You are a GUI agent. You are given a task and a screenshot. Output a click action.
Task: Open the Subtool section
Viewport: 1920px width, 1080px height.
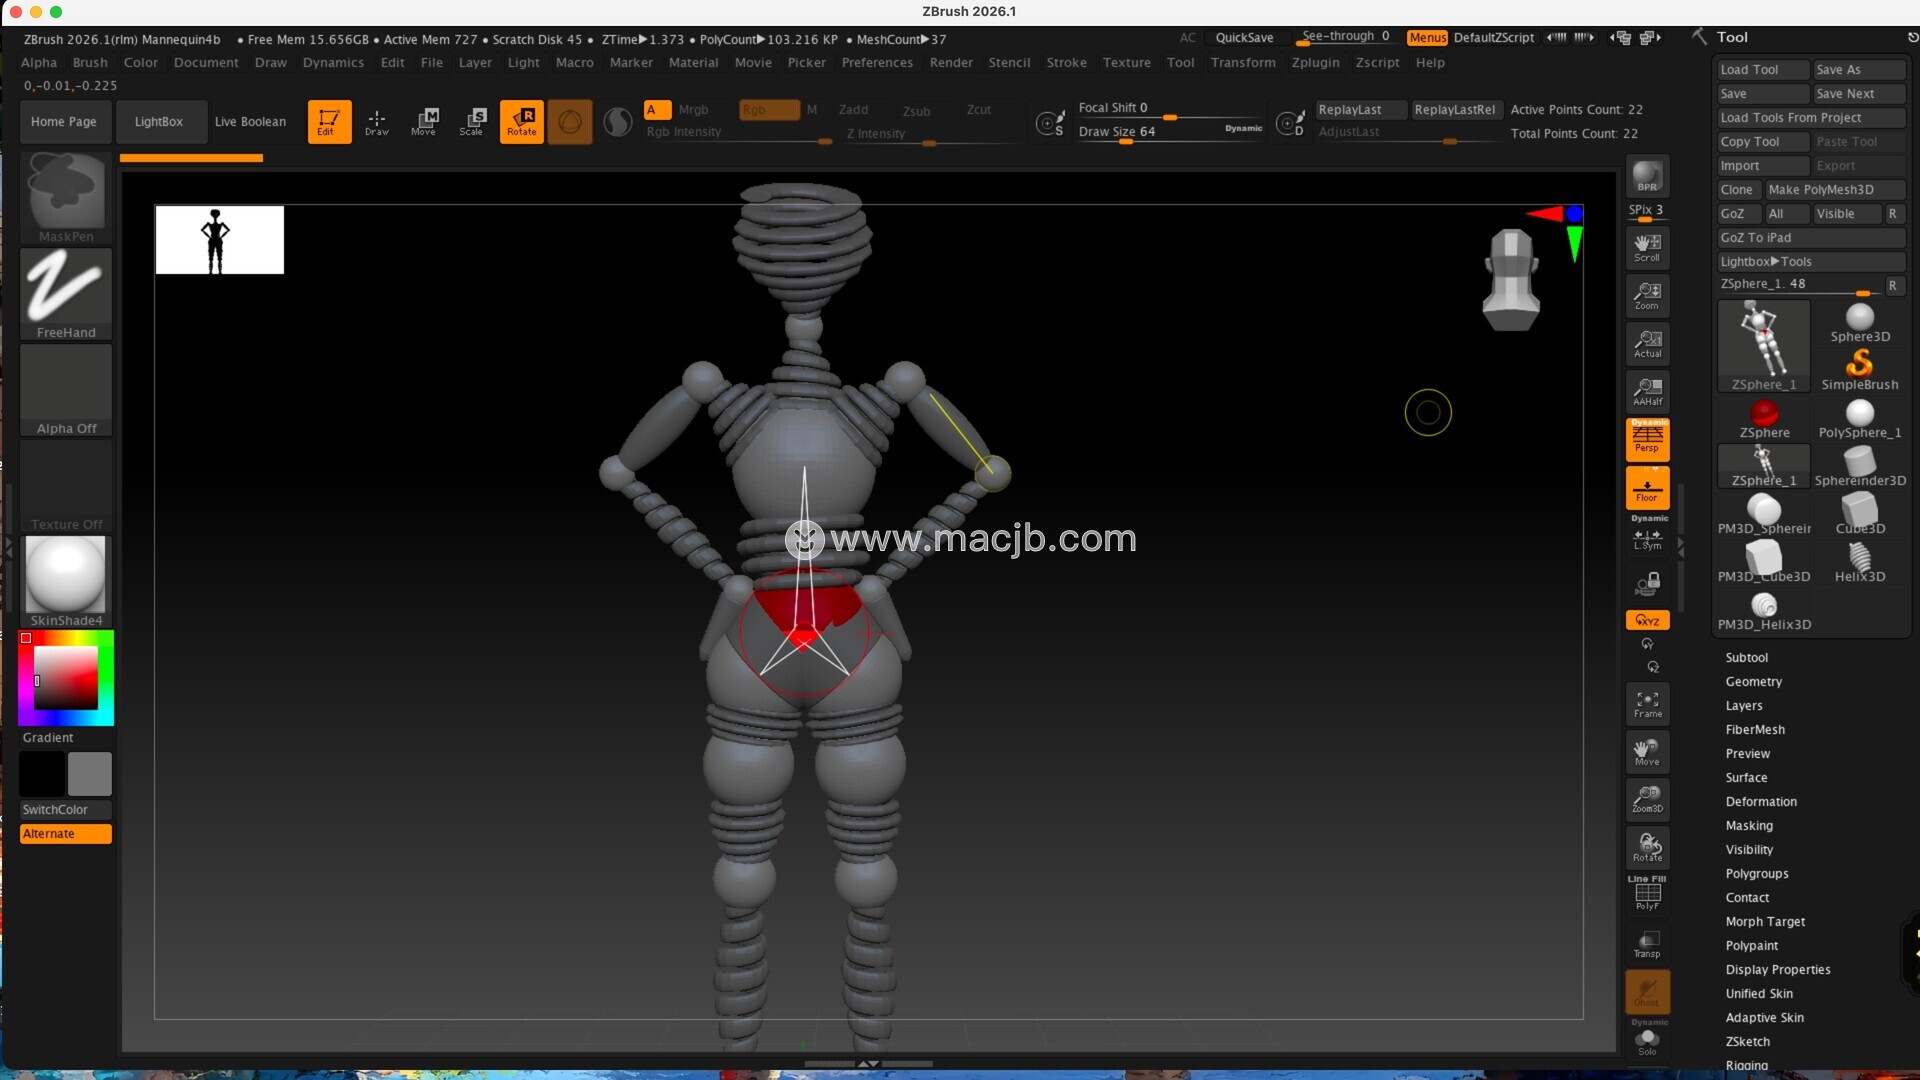click(1746, 657)
